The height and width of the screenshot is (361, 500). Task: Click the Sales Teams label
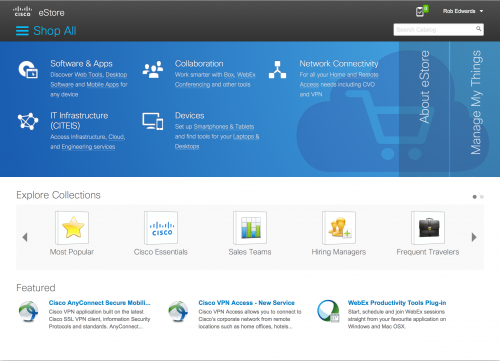250,252
